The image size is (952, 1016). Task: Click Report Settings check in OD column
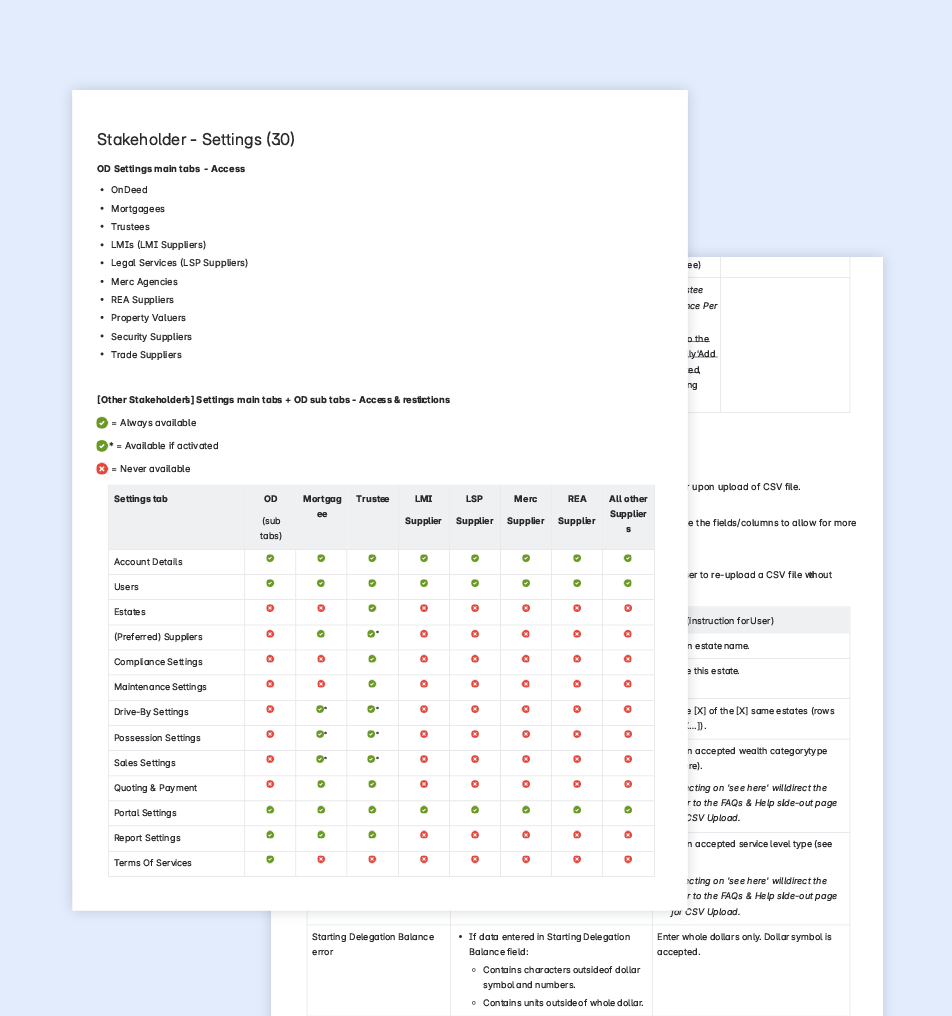pos(270,835)
